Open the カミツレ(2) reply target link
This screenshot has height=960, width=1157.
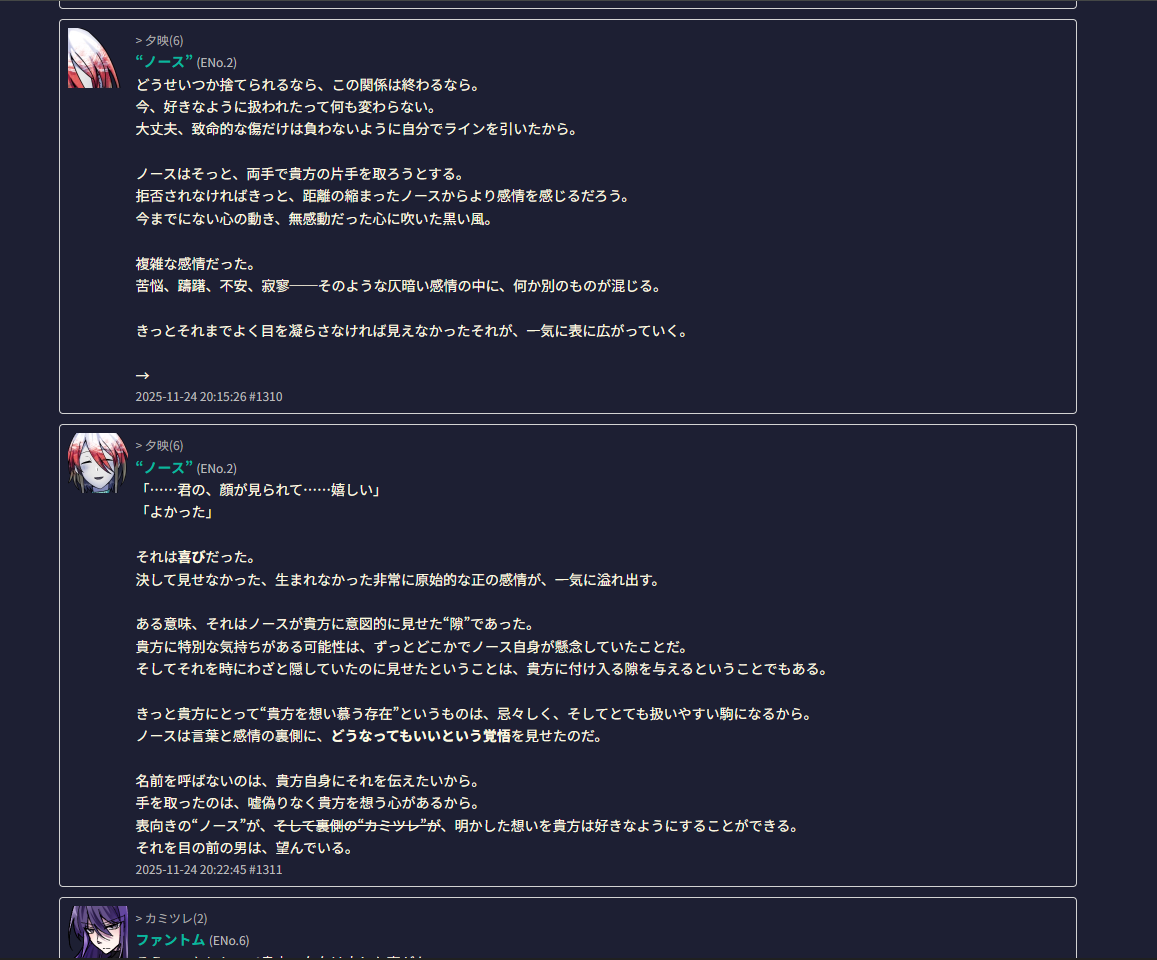(x=176, y=919)
